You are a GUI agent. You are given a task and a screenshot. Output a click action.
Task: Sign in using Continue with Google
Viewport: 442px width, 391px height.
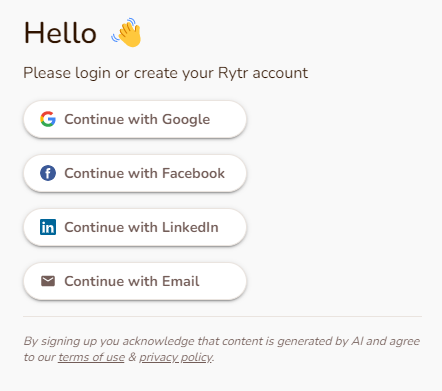[x=135, y=119]
